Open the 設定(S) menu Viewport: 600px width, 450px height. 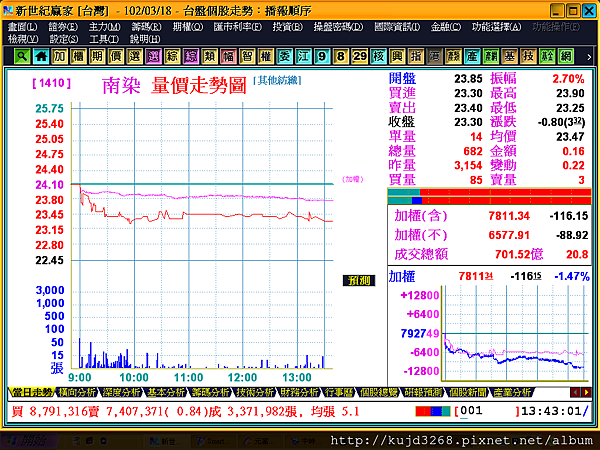click(64, 39)
